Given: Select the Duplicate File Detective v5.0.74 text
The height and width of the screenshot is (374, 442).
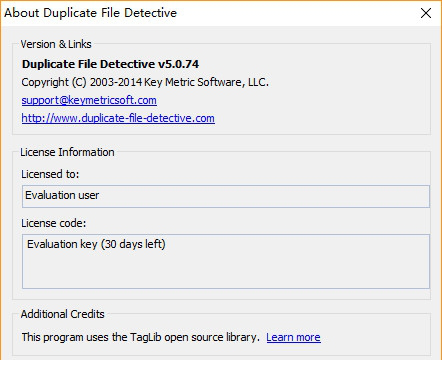Looking at the screenshot, I should [110, 64].
